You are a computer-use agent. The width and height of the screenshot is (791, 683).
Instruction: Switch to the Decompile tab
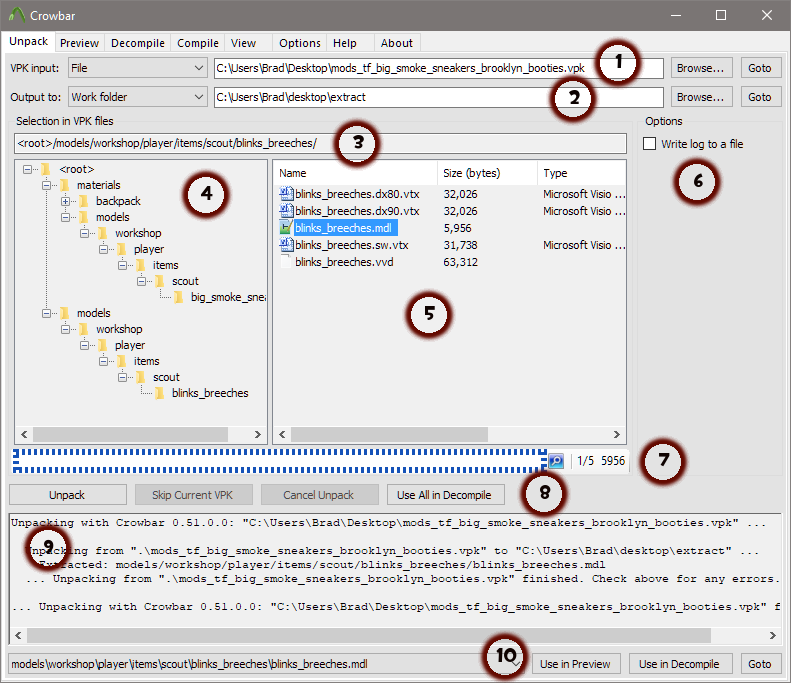pos(138,43)
